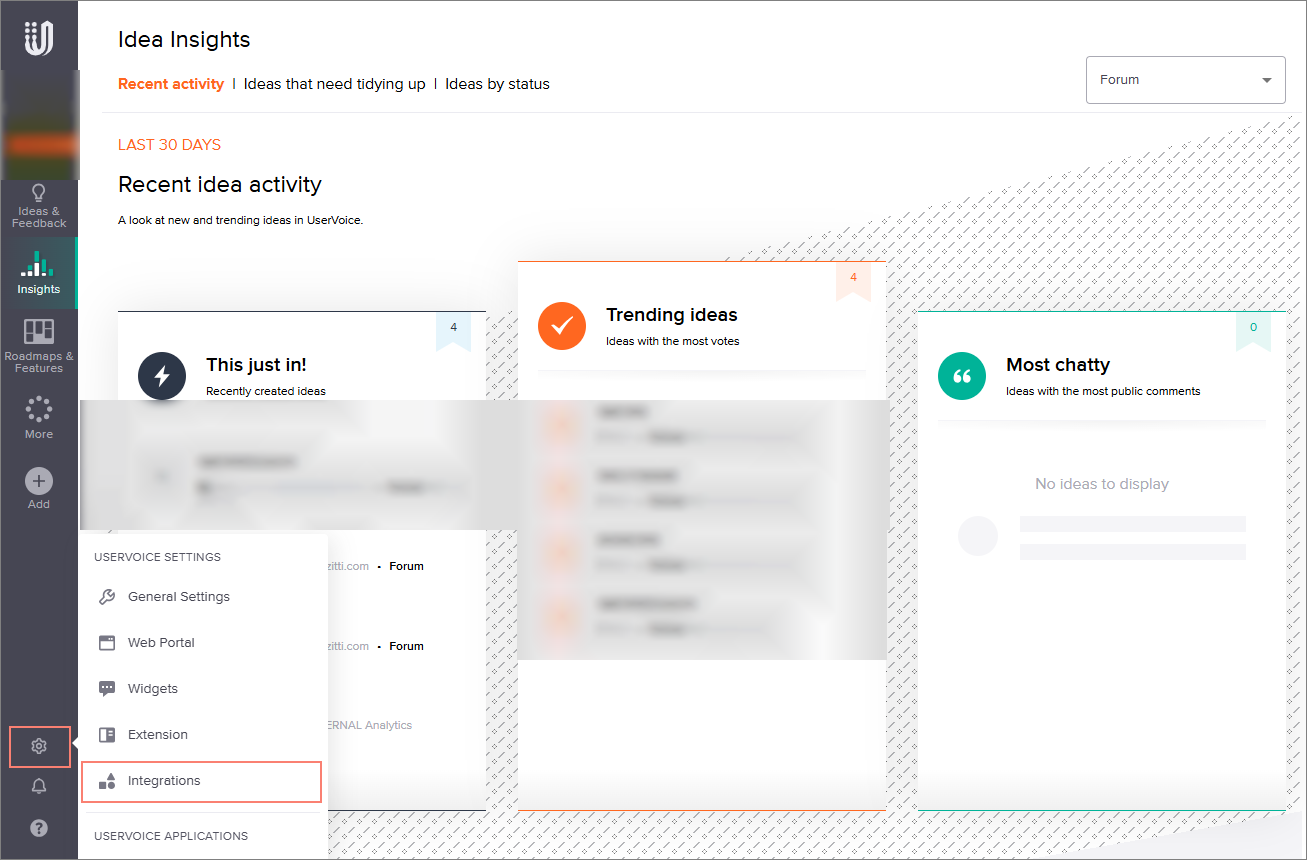Switch to Ideas that need tidying up

click(334, 84)
